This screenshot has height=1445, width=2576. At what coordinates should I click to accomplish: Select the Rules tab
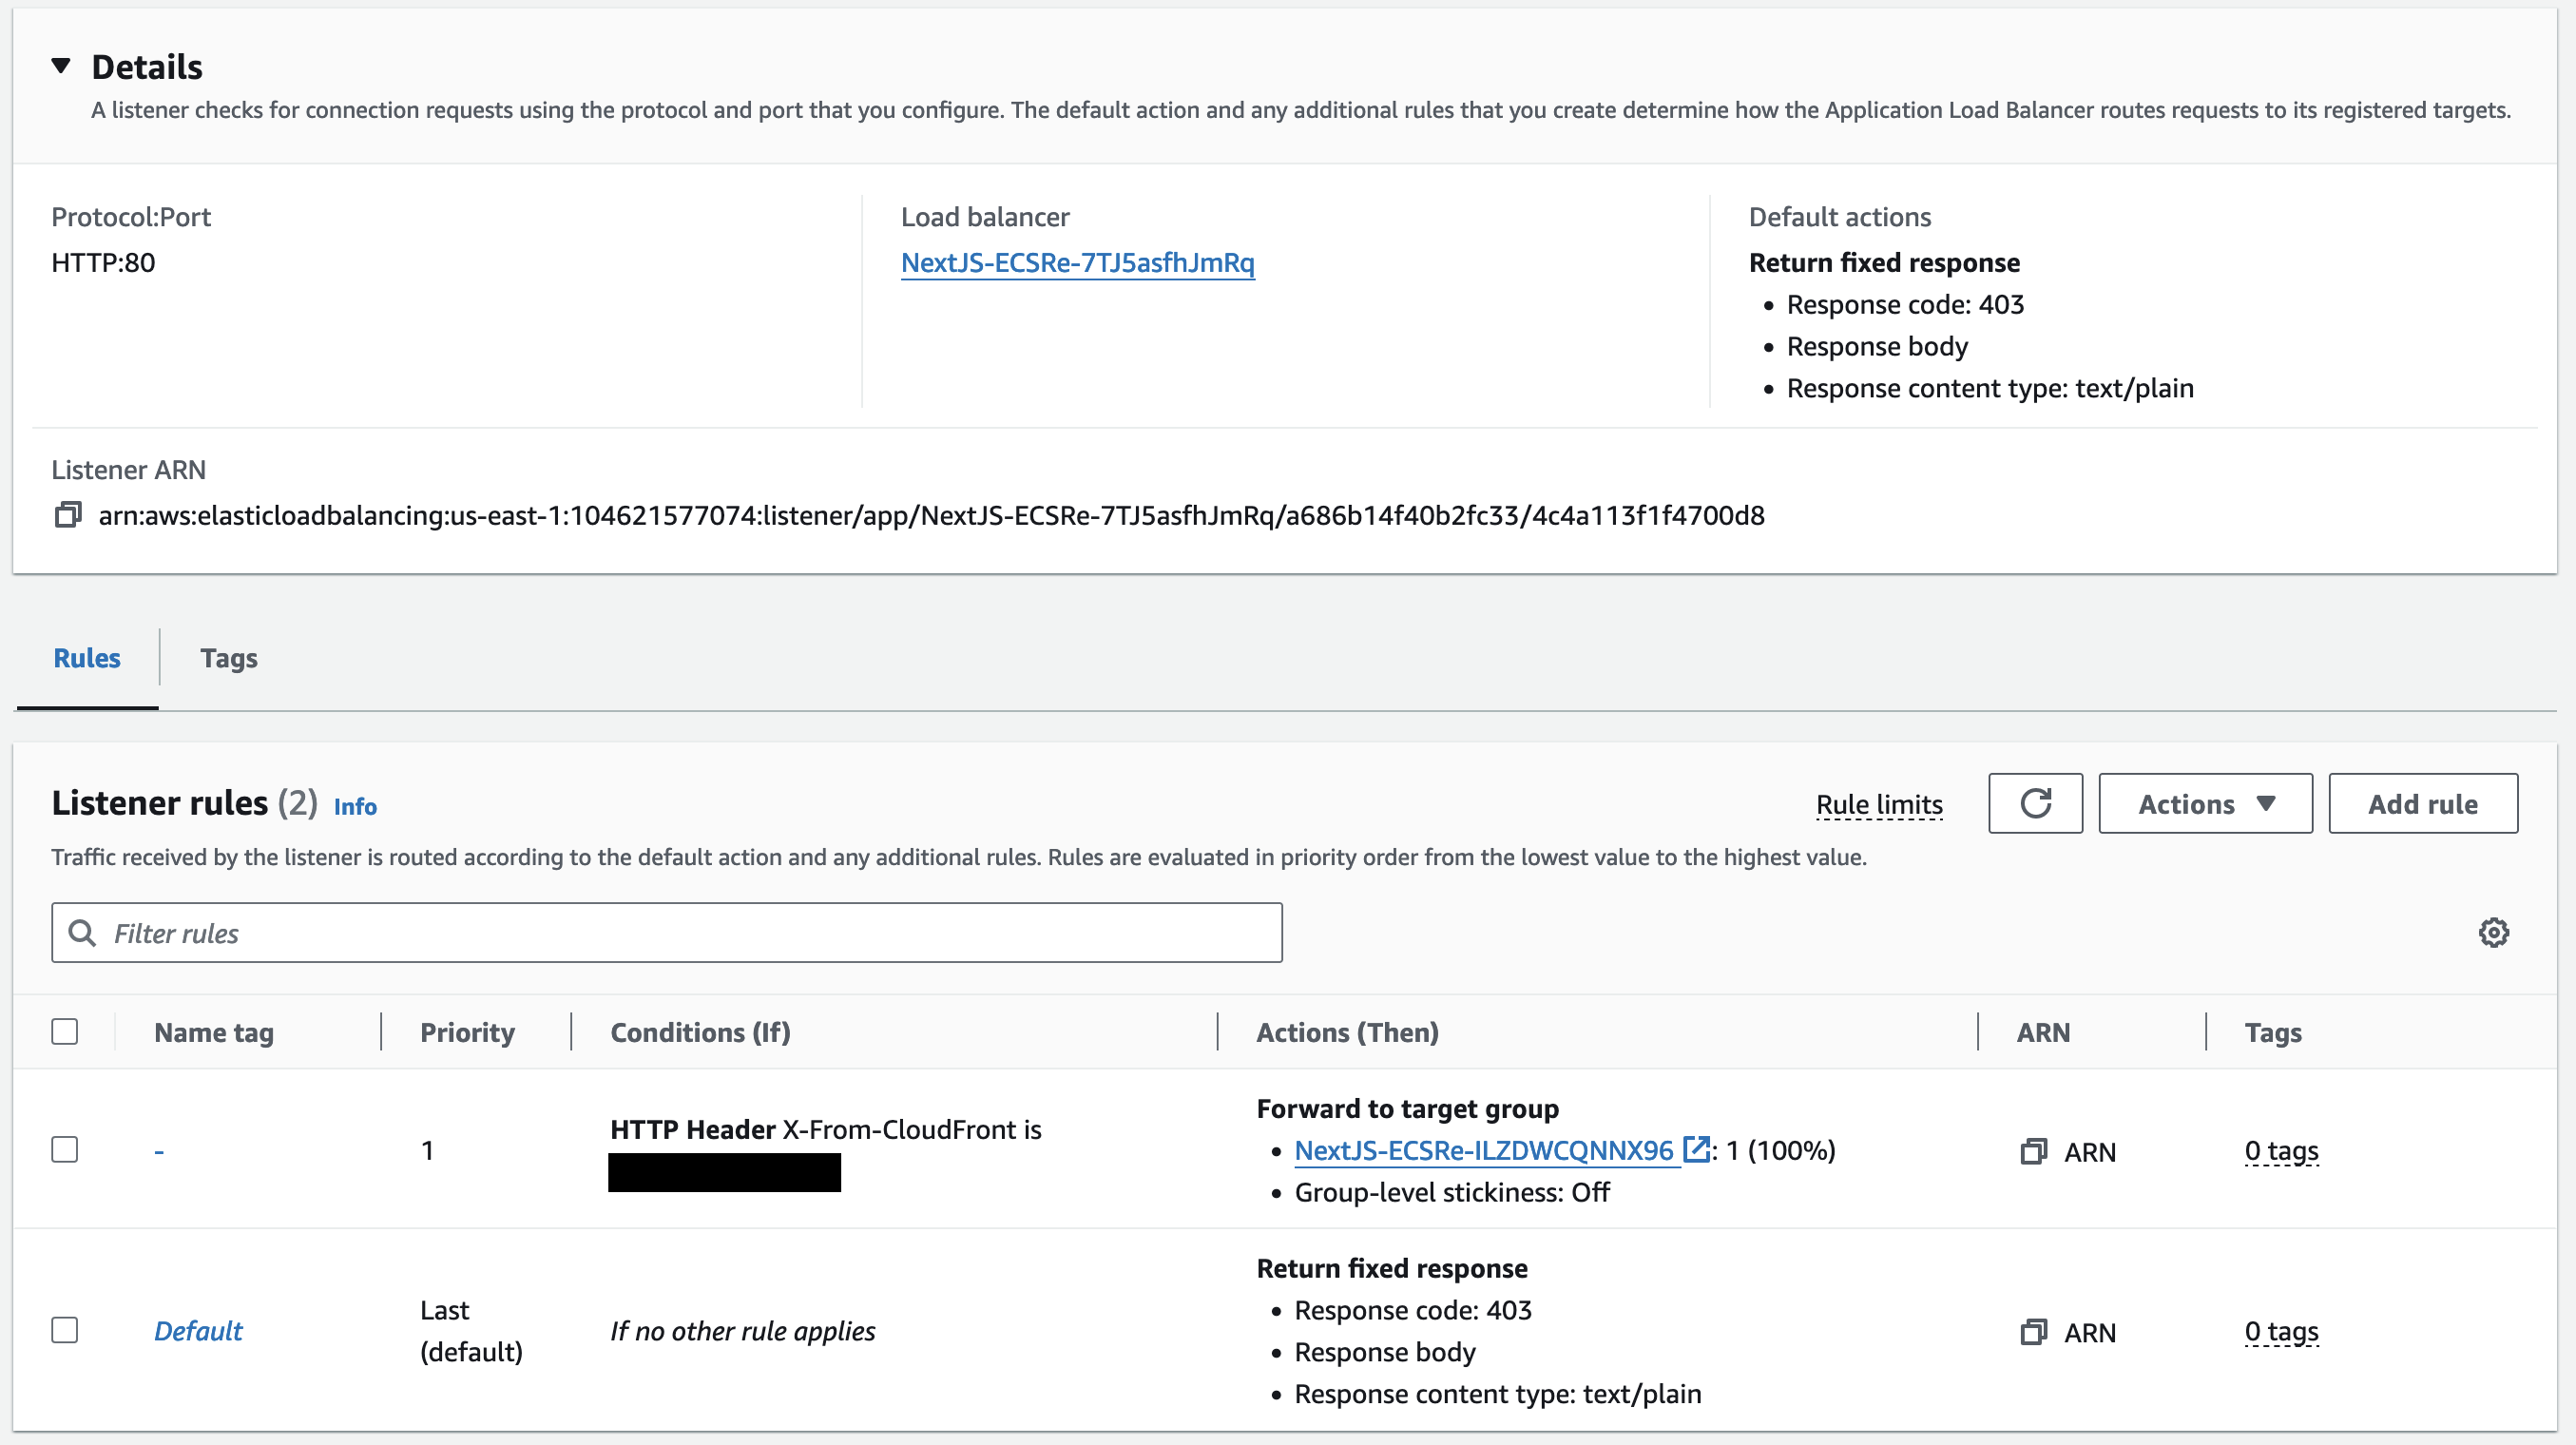click(87, 658)
